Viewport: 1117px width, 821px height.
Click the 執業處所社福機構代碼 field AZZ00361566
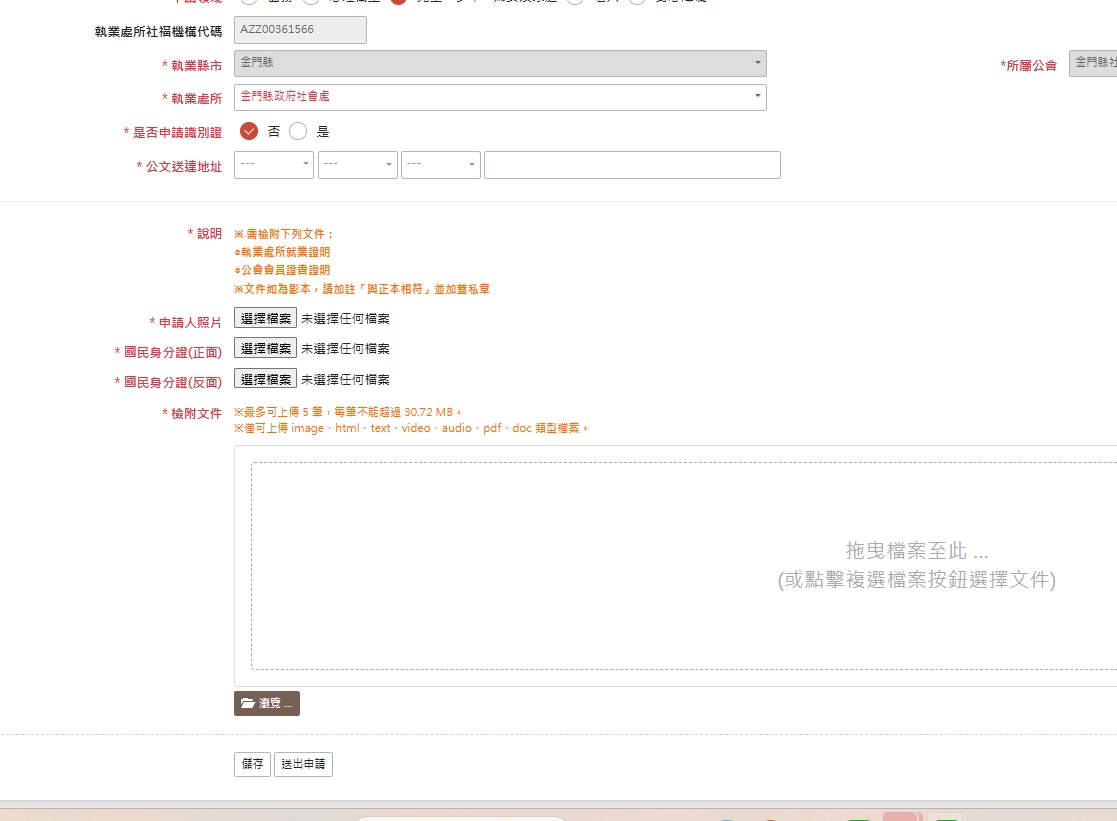pos(300,30)
